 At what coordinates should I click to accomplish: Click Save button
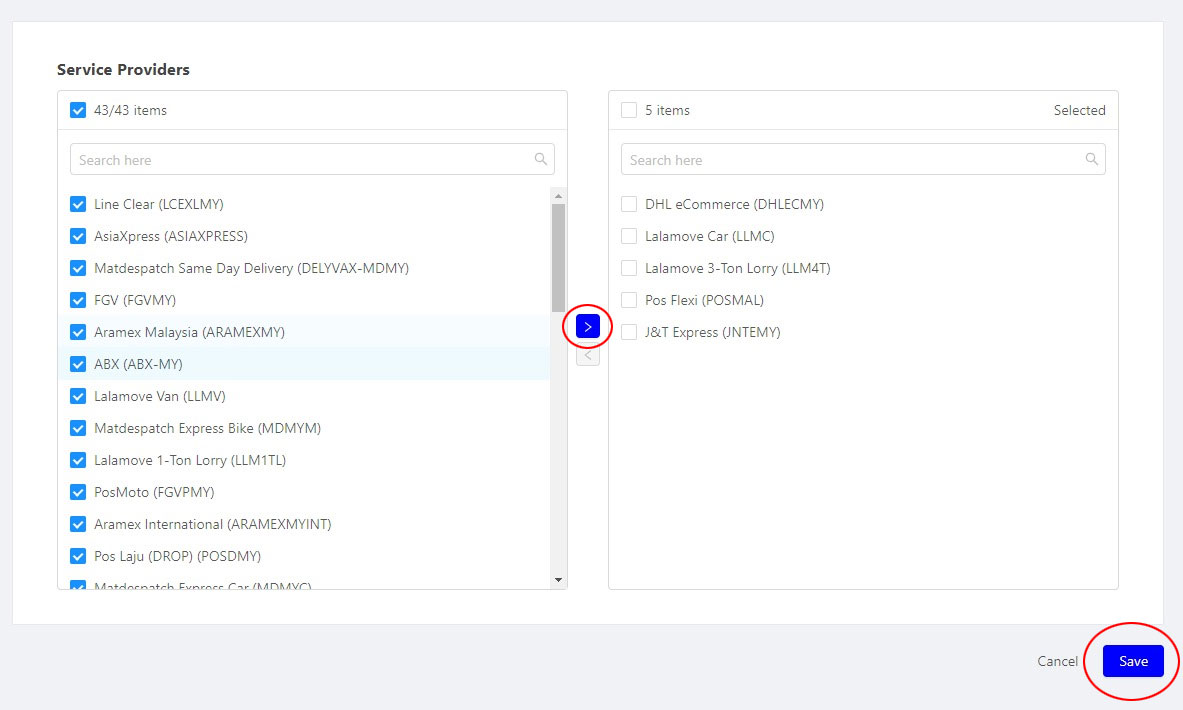tap(1133, 661)
